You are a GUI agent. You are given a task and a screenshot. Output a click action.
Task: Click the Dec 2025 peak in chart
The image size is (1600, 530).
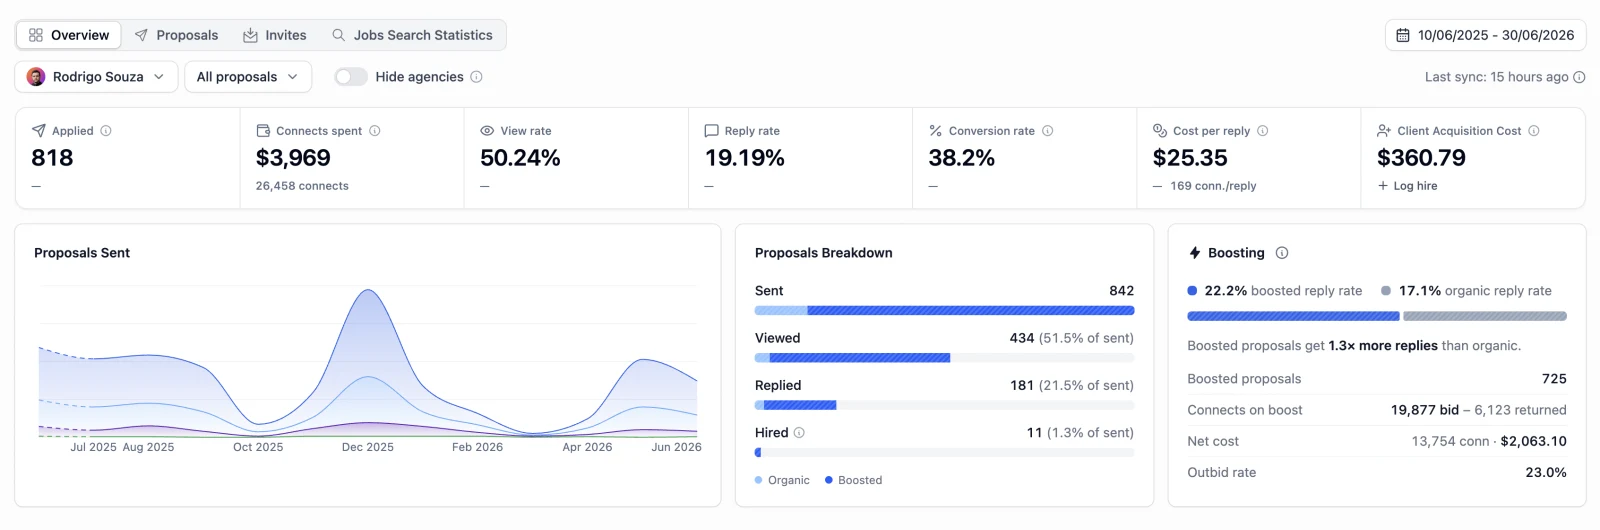(x=369, y=291)
